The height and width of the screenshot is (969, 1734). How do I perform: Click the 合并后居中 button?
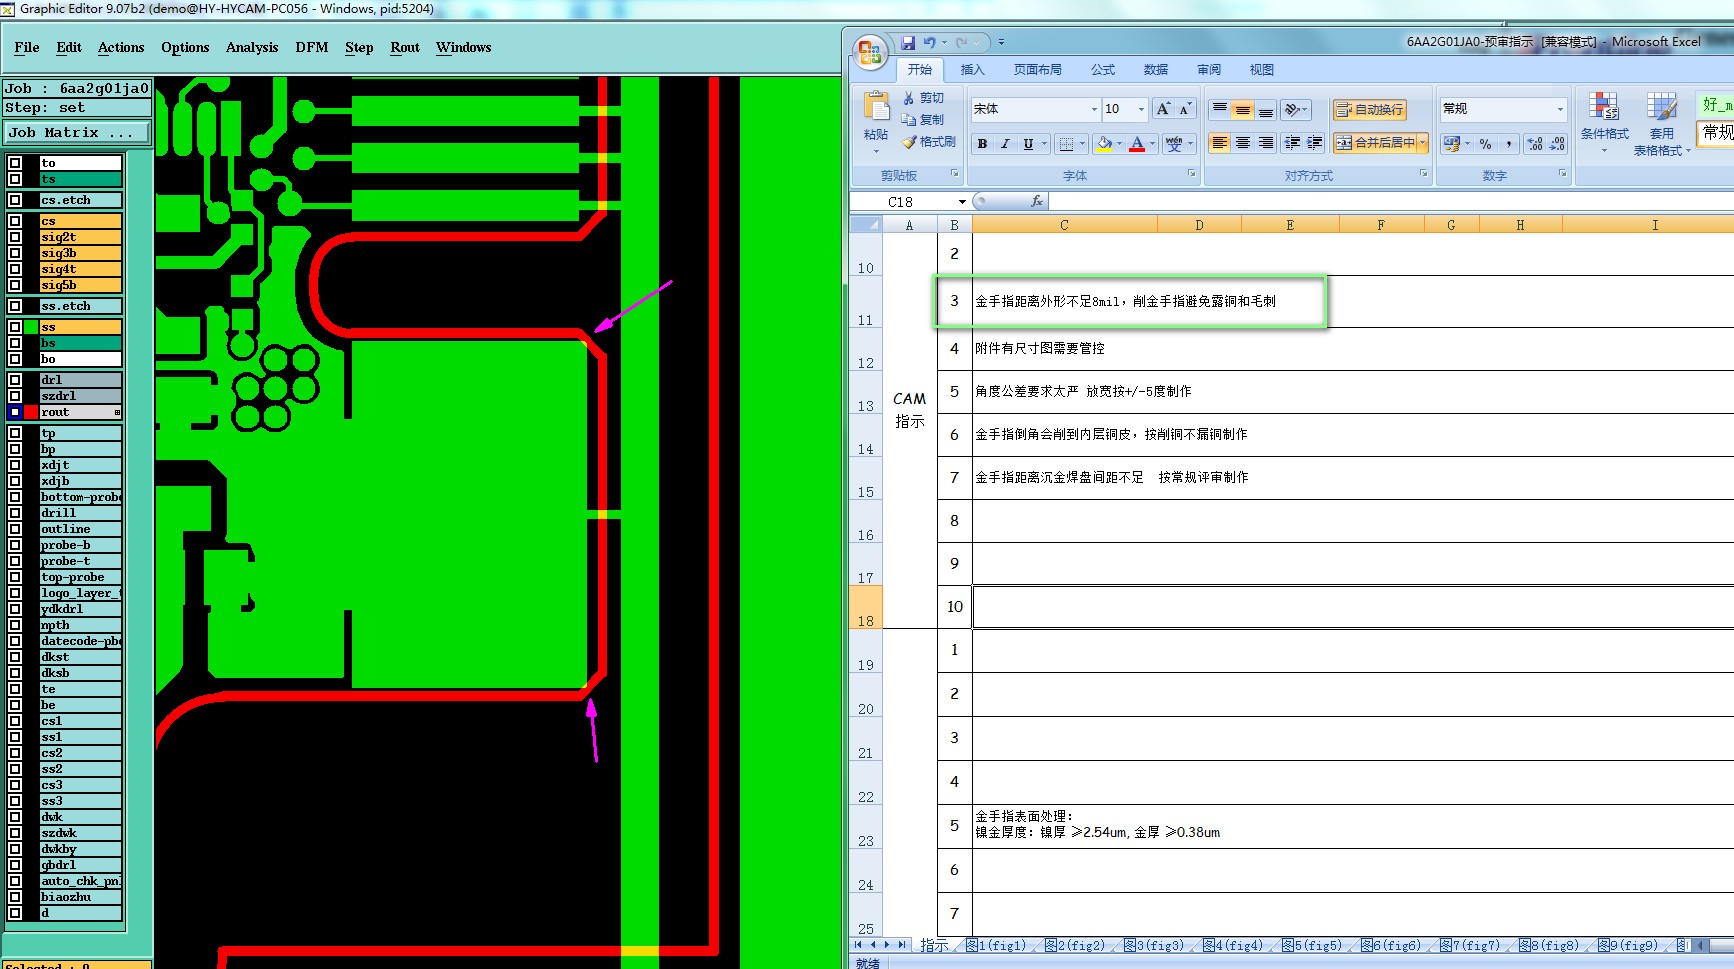pyautogui.click(x=1375, y=143)
